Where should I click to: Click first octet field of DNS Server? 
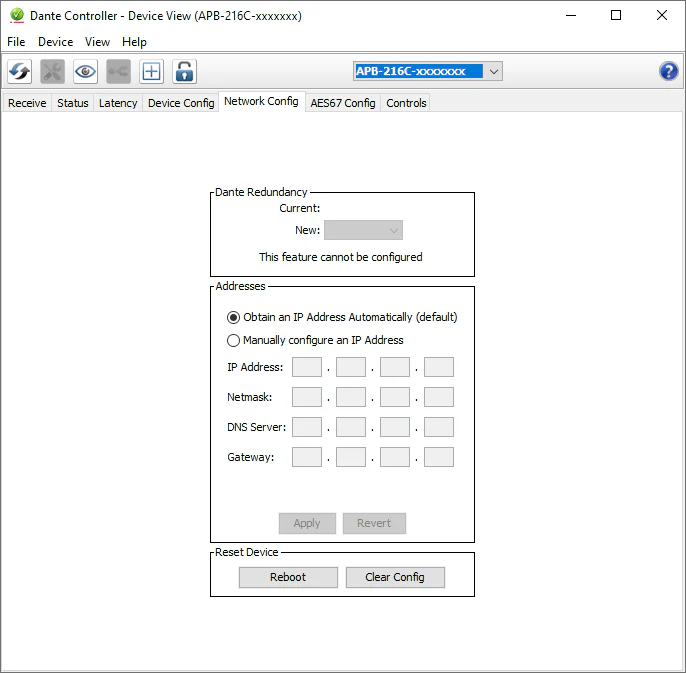[307, 427]
